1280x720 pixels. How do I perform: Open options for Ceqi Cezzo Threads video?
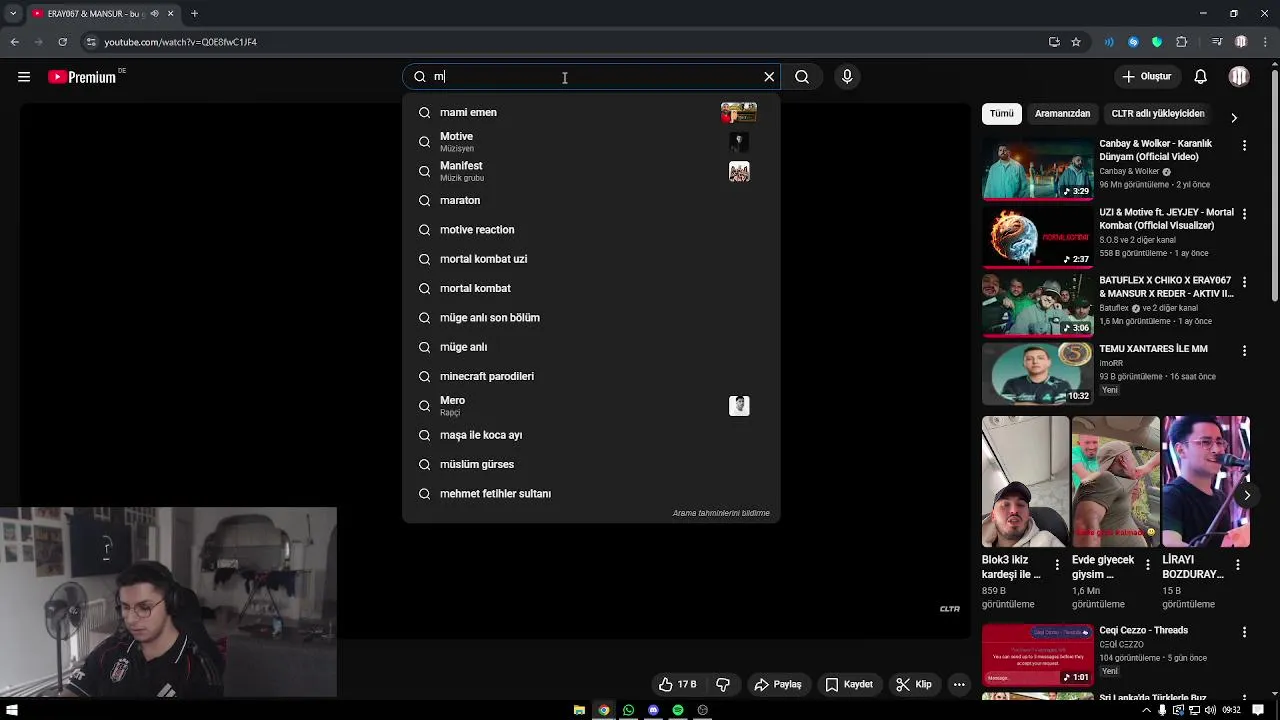1244,632
